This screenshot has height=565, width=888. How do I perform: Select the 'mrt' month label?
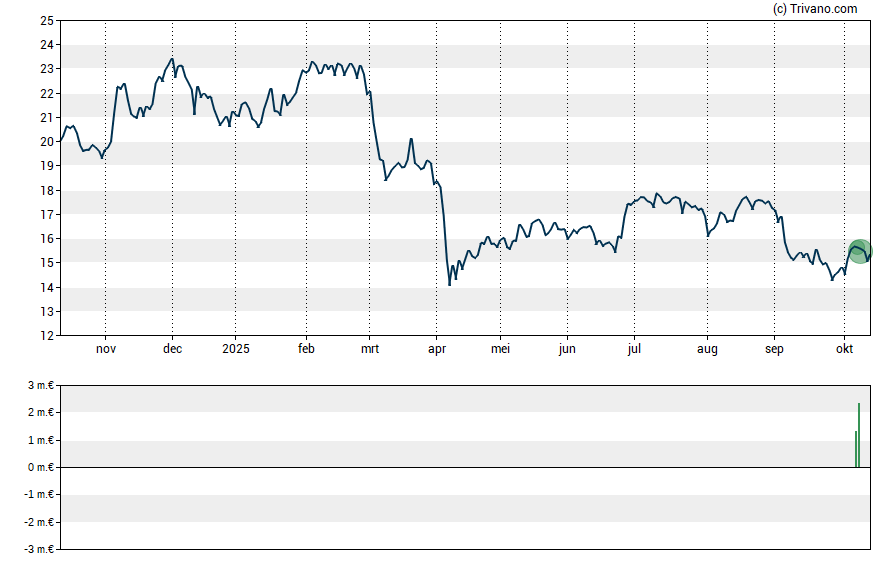[369, 350]
